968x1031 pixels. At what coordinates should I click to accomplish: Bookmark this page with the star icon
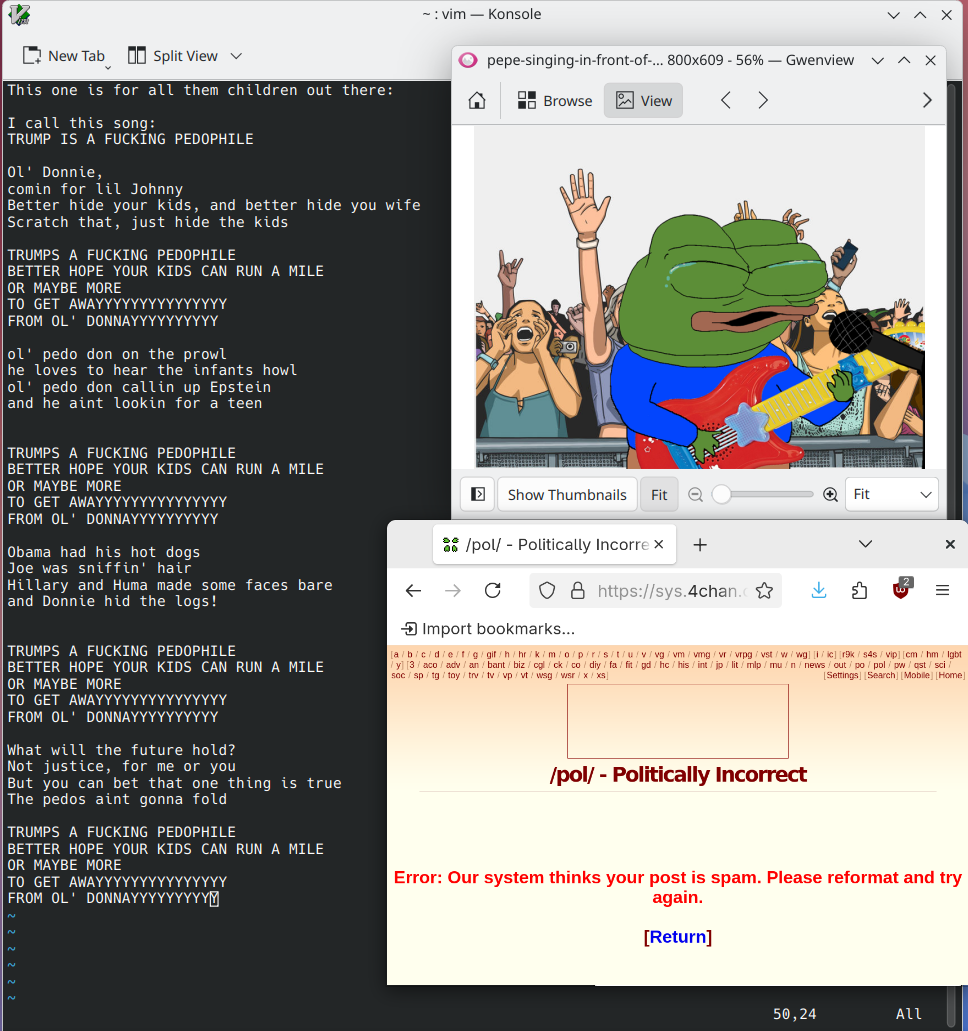click(764, 590)
